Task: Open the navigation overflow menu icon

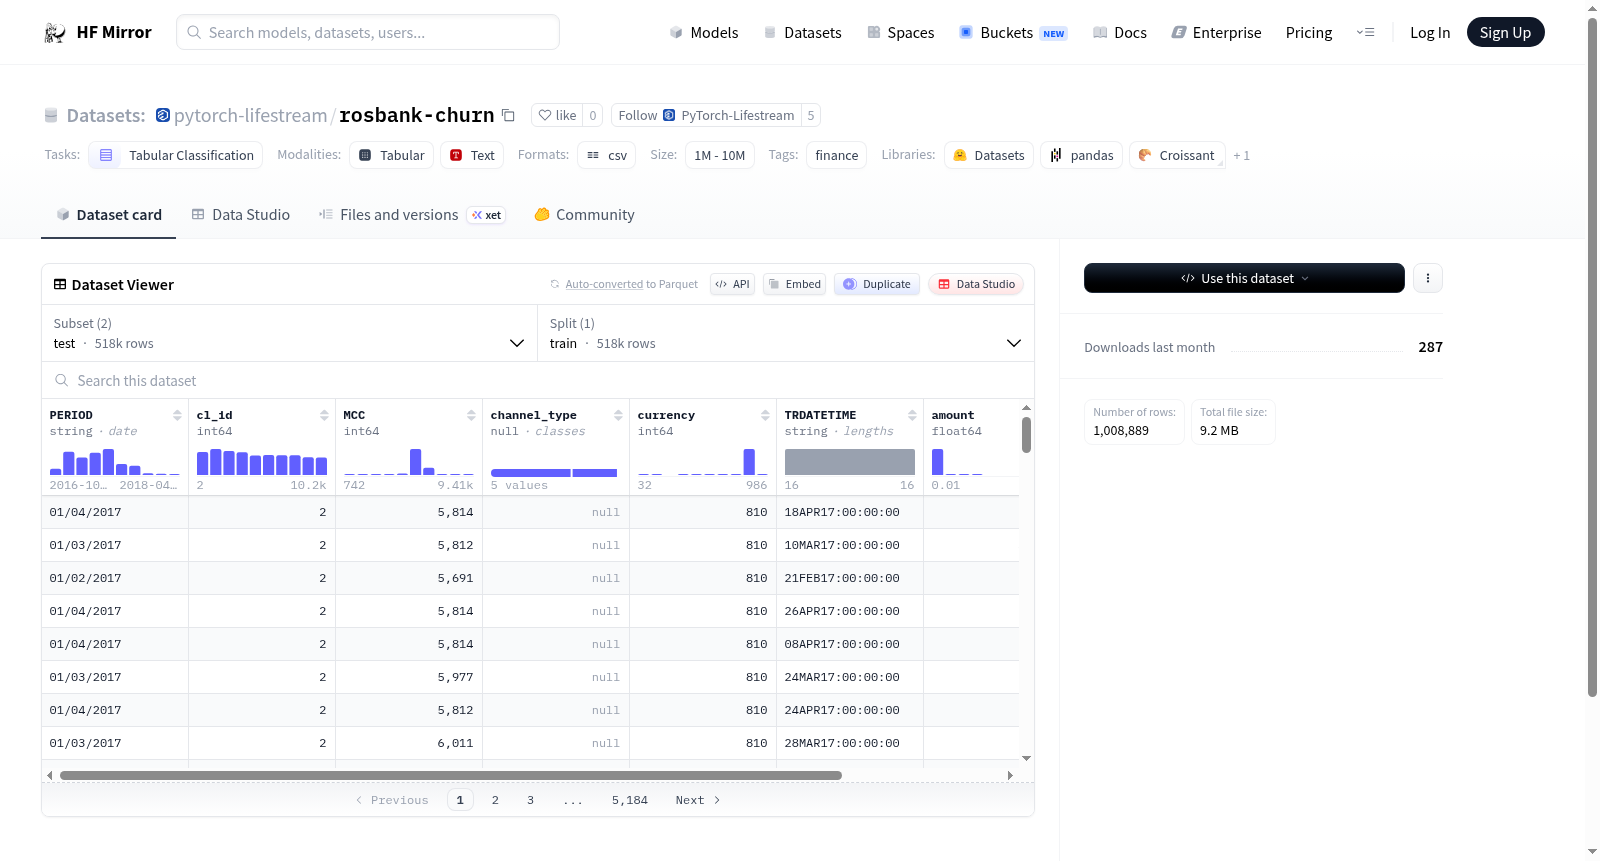Action: pos(1365,32)
